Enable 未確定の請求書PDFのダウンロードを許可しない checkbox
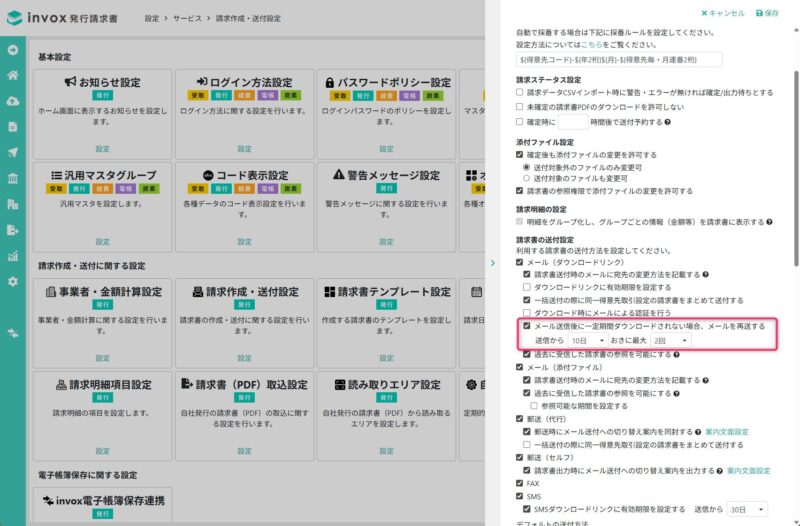 click(x=520, y=106)
